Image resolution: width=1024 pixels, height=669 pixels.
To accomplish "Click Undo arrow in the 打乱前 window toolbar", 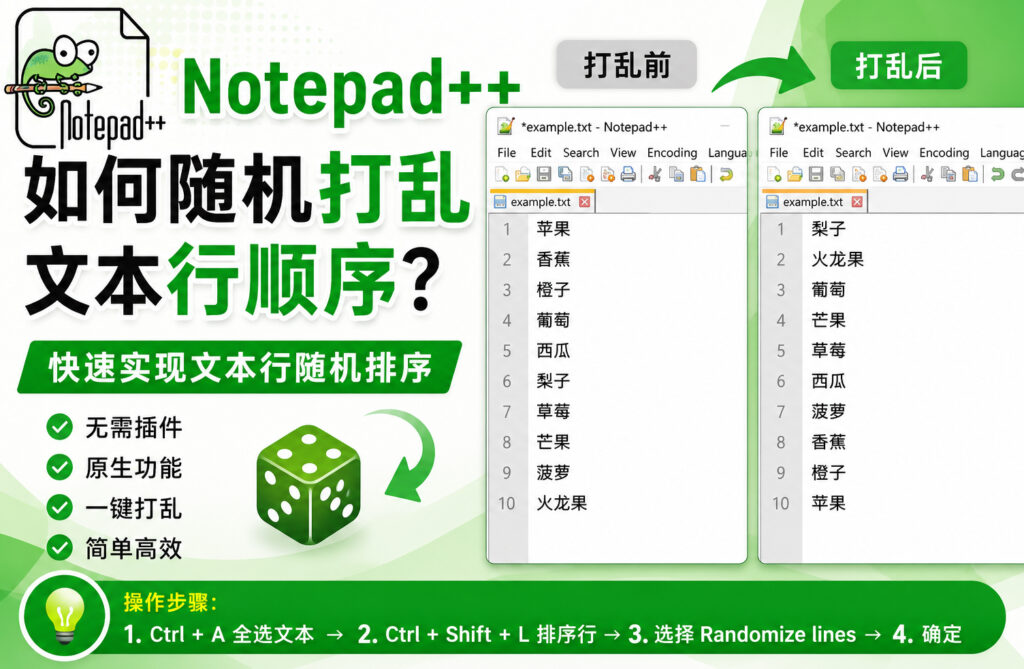I will click(x=726, y=174).
